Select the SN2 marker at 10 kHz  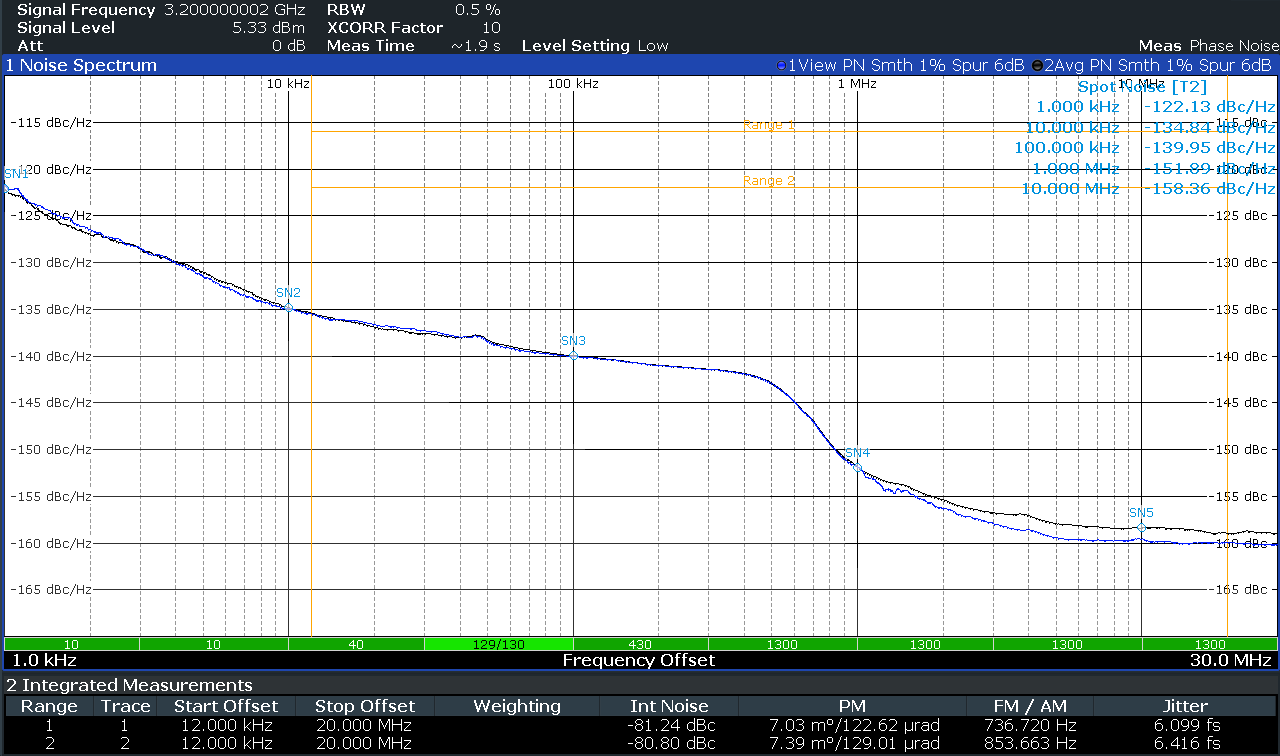coord(289,307)
